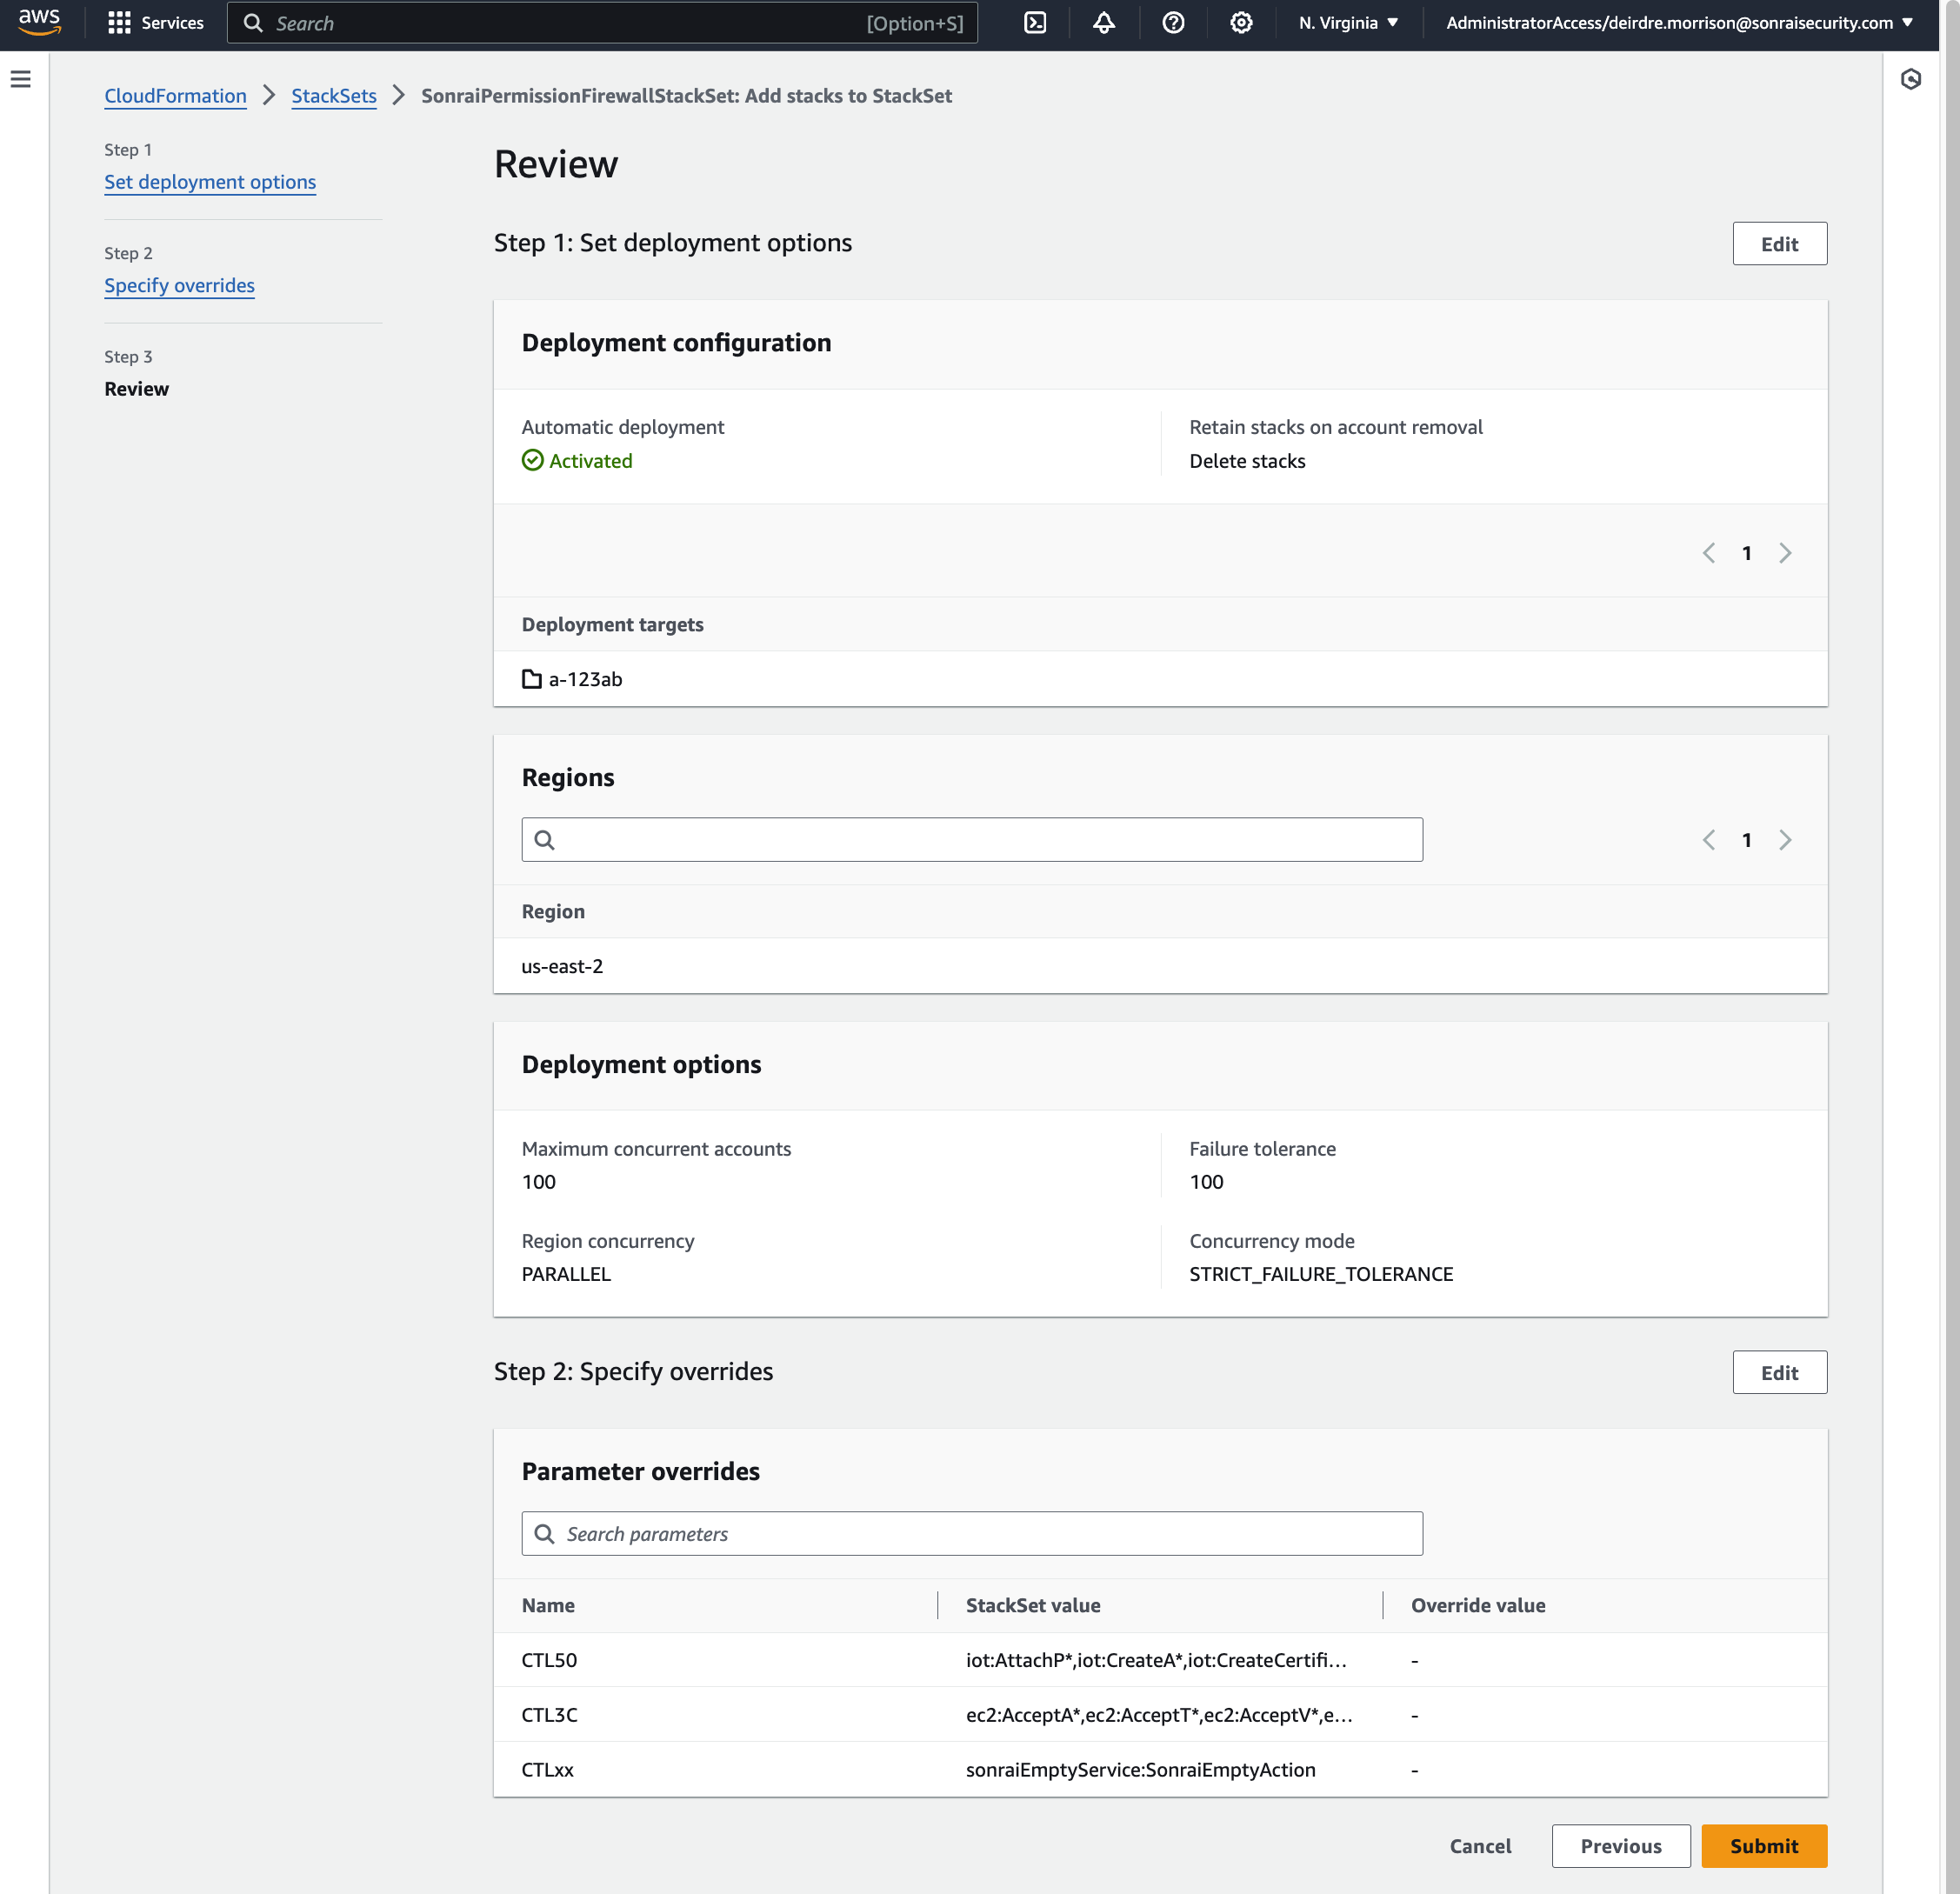Image resolution: width=1960 pixels, height=1894 pixels.
Task: Click the AWS logo home icon
Action: pyautogui.click(x=40, y=22)
